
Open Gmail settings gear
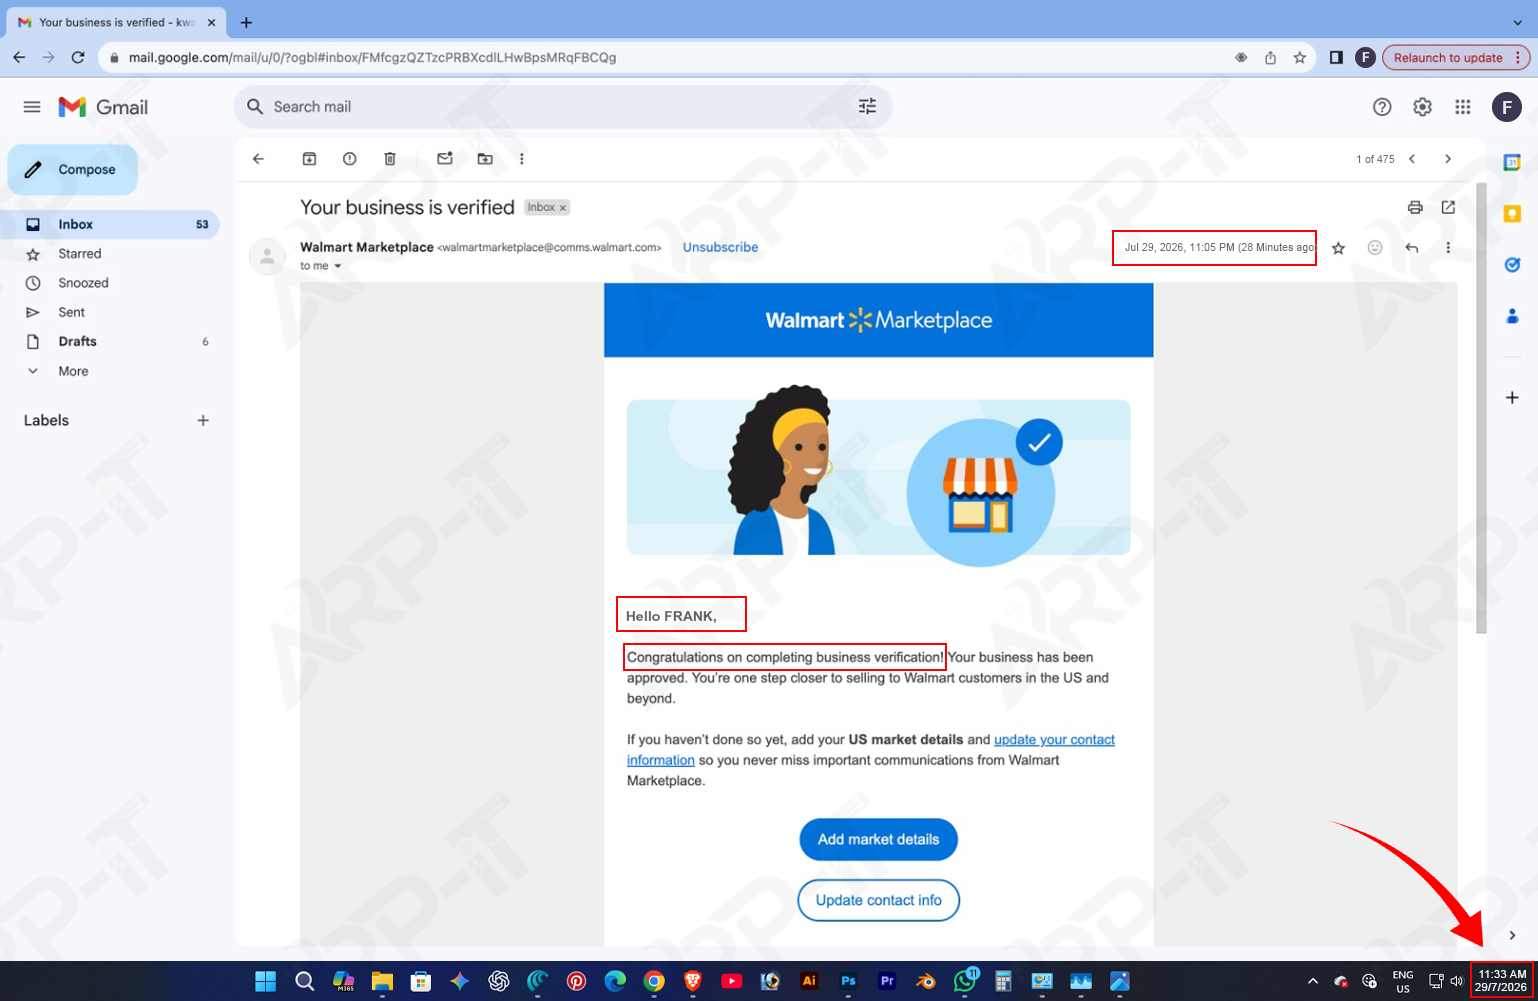[1422, 107]
